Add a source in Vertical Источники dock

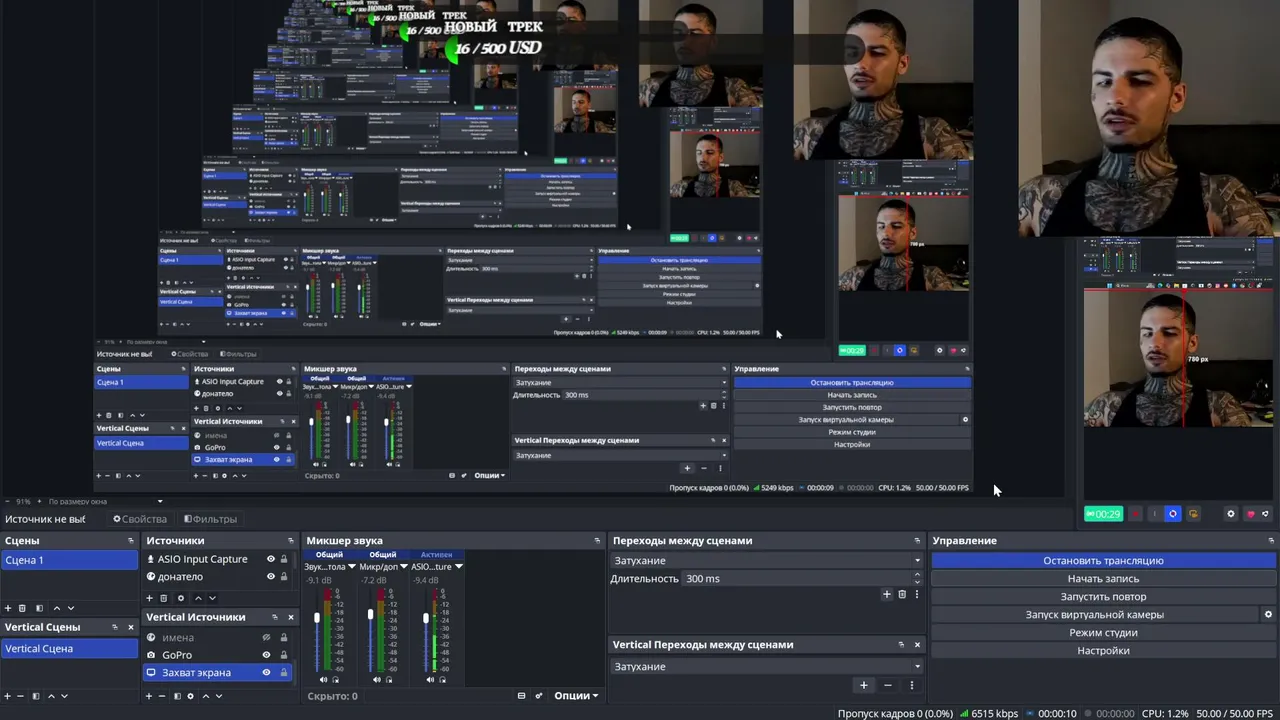click(150, 696)
